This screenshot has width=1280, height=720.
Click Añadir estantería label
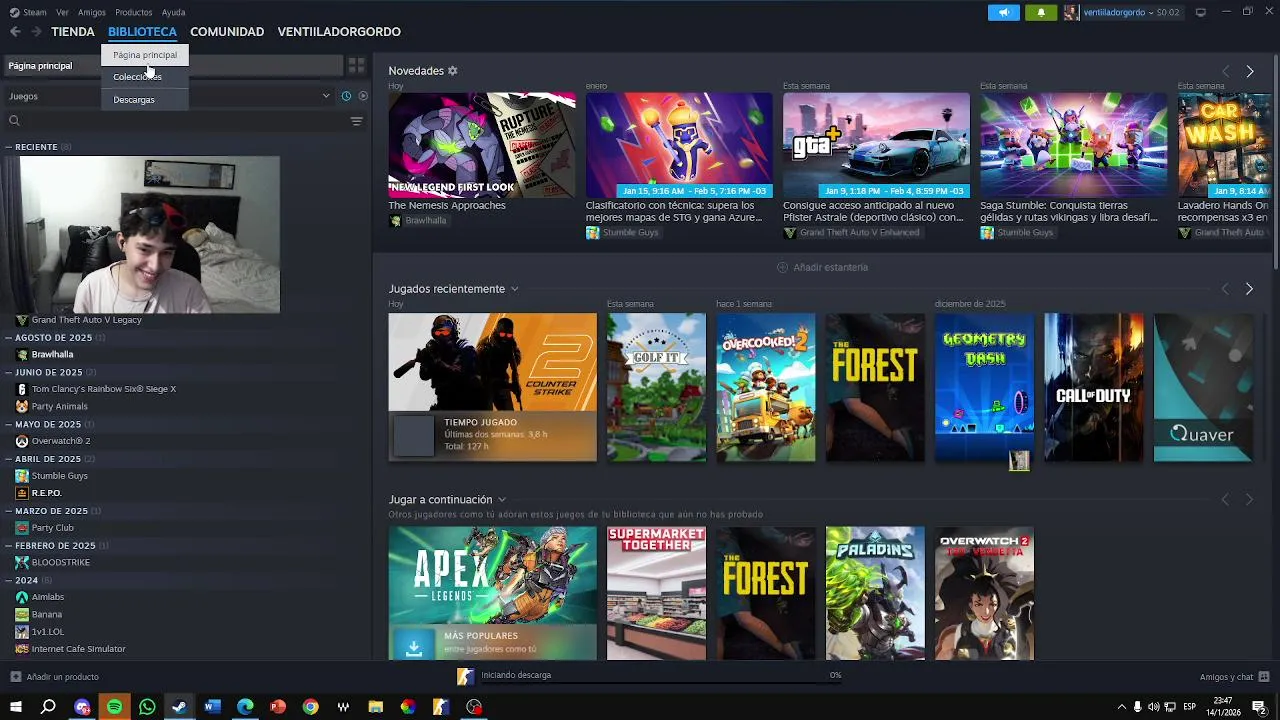coord(830,267)
